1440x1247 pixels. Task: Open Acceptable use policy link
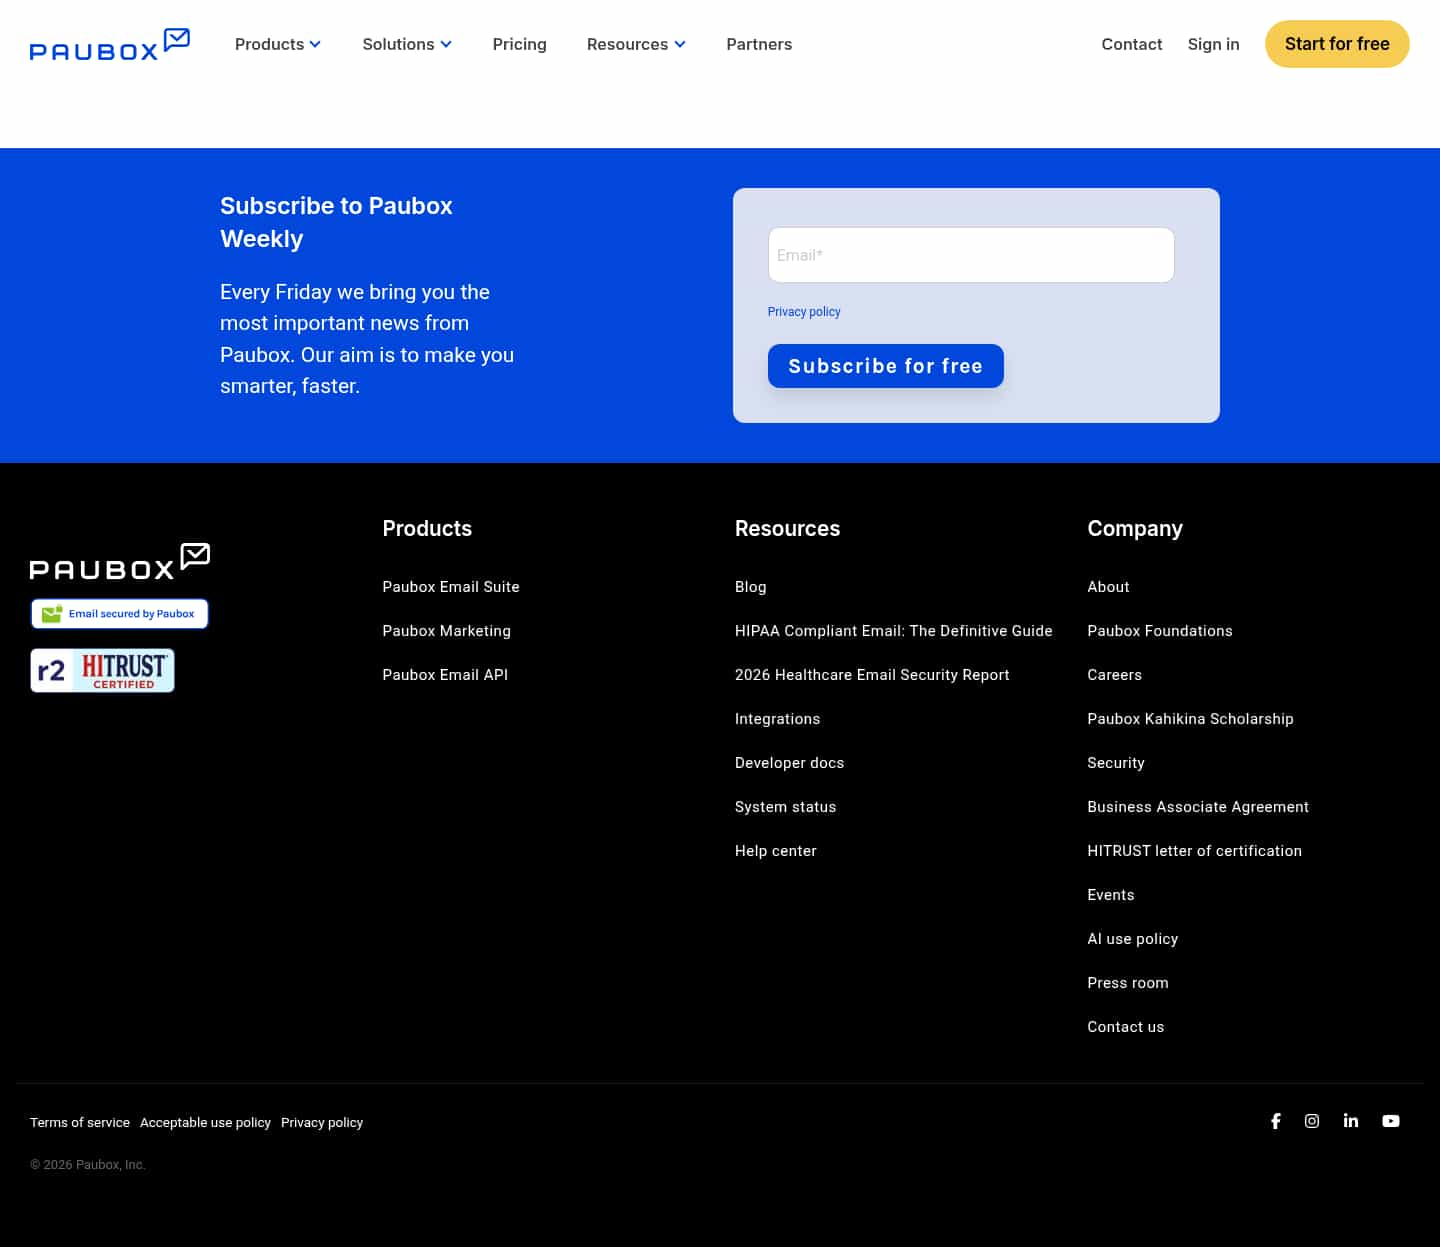click(205, 1123)
